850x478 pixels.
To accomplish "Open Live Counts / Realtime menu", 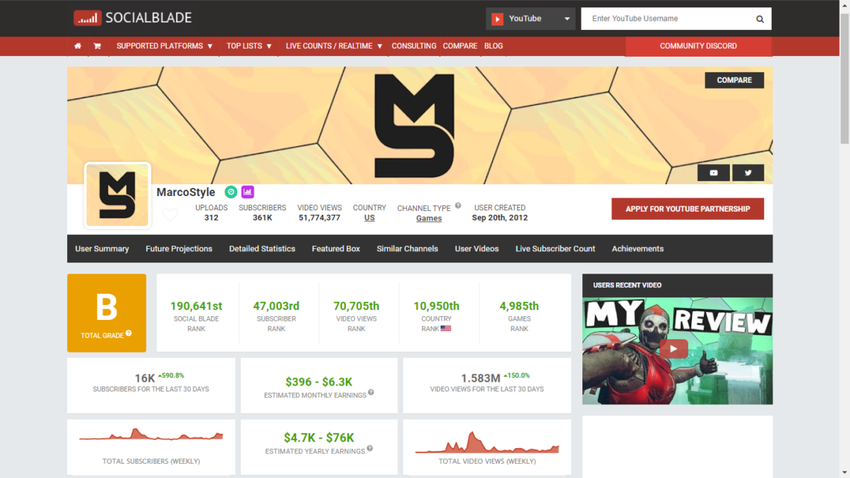I will point(334,46).
